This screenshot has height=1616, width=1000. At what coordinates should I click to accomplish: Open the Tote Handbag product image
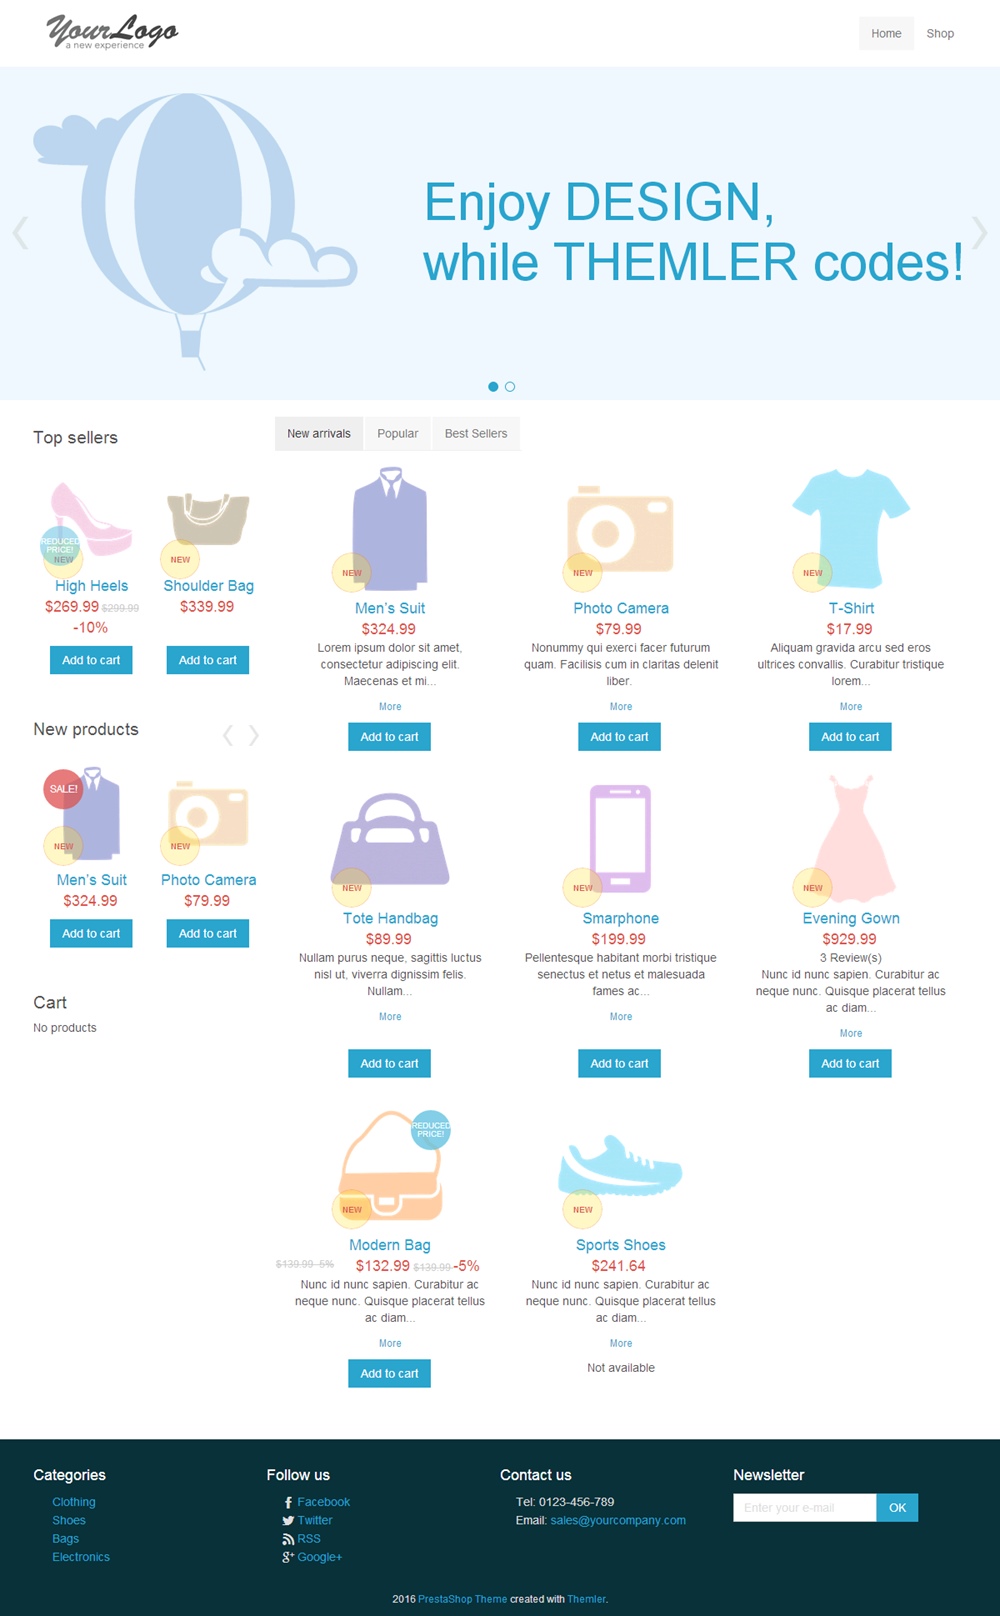[x=390, y=839]
